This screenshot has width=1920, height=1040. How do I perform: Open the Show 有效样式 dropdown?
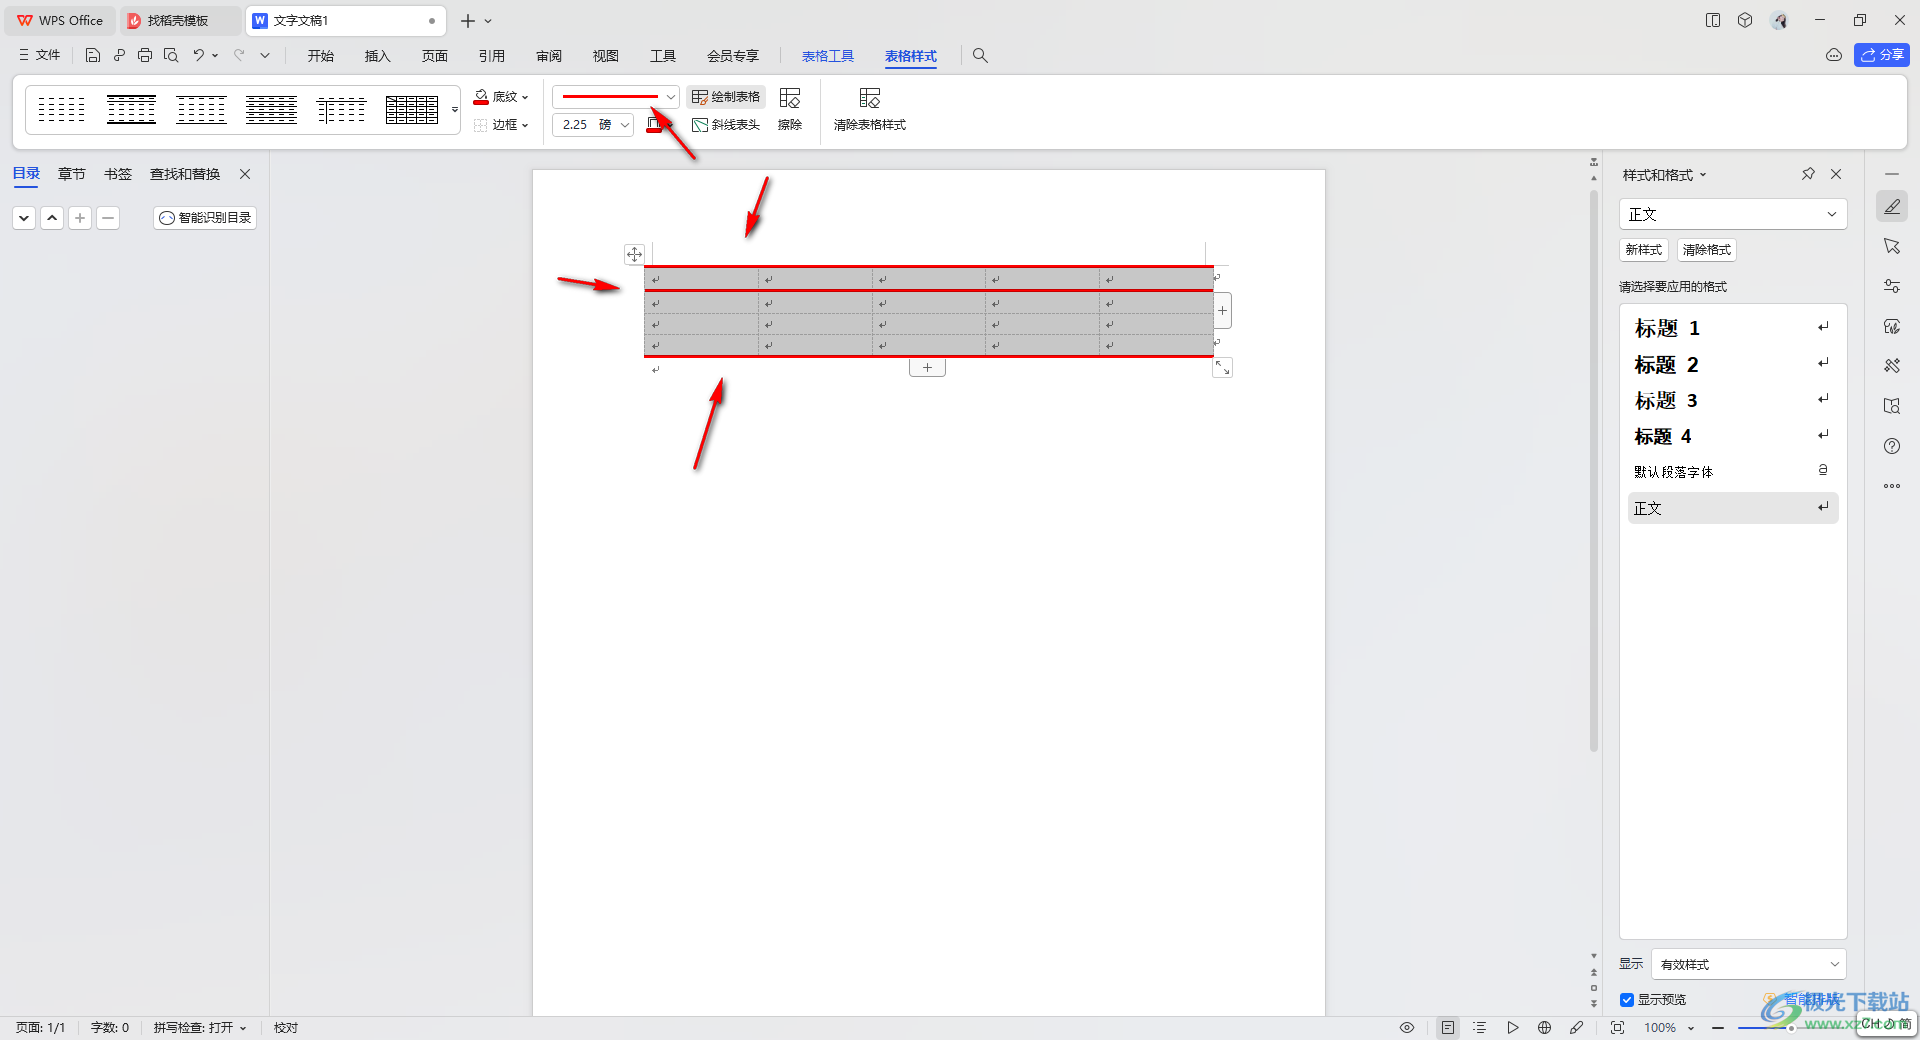pyautogui.click(x=1748, y=964)
